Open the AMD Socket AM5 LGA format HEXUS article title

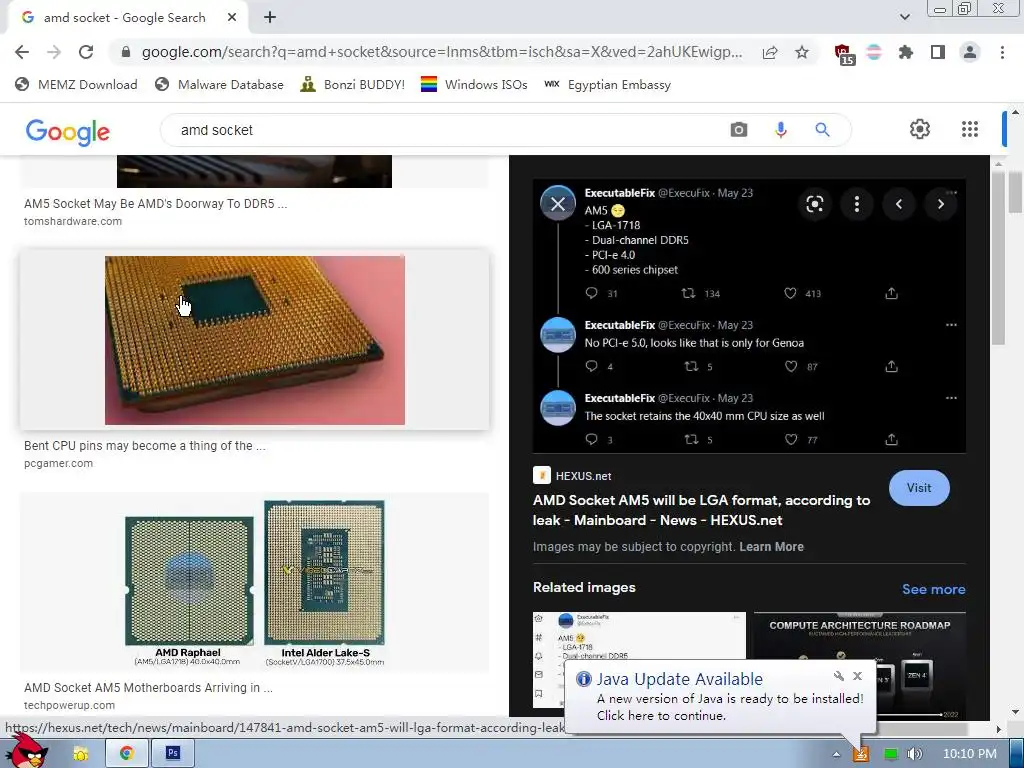[x=701, y=510]
